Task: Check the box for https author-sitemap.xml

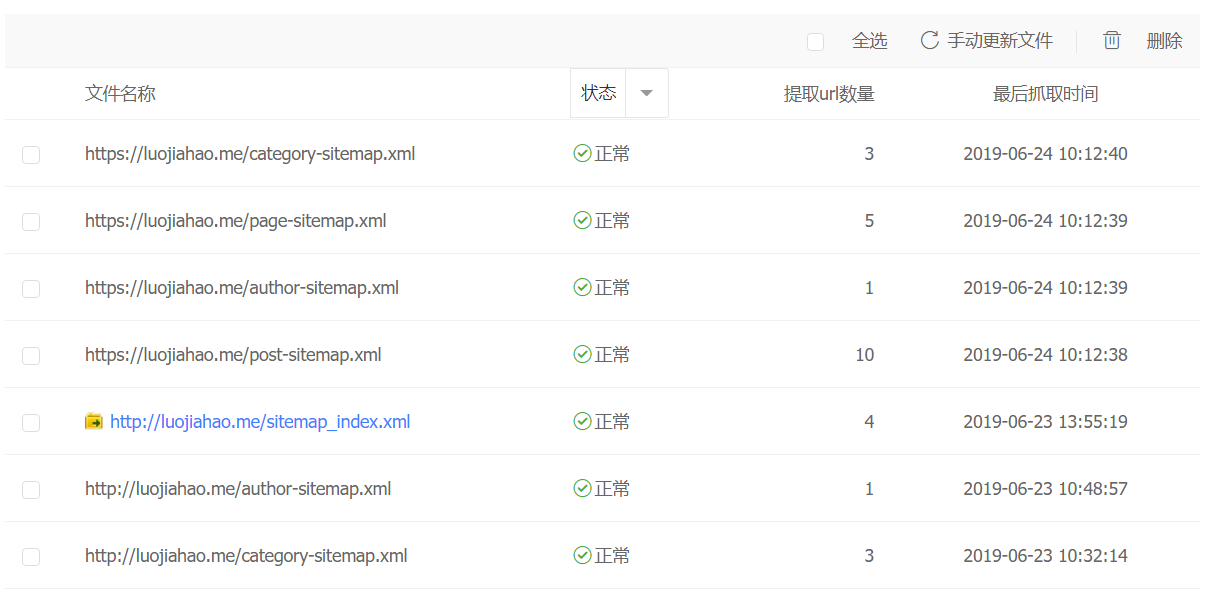Action: coord(31,289)
